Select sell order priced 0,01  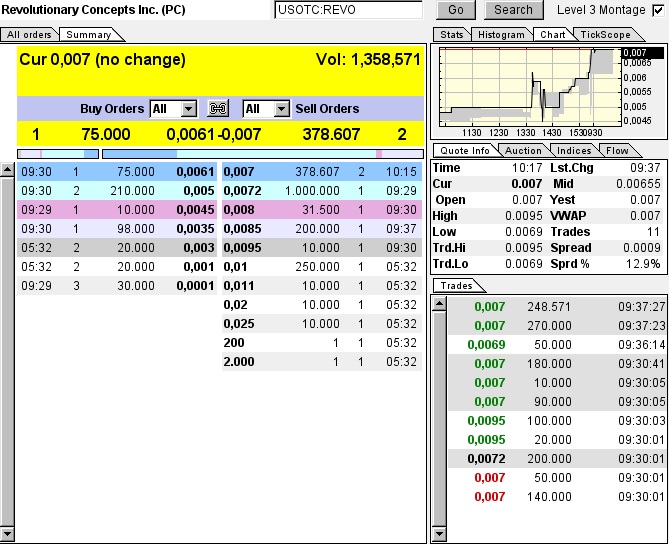pyautogui.click(x=322, y=267)
